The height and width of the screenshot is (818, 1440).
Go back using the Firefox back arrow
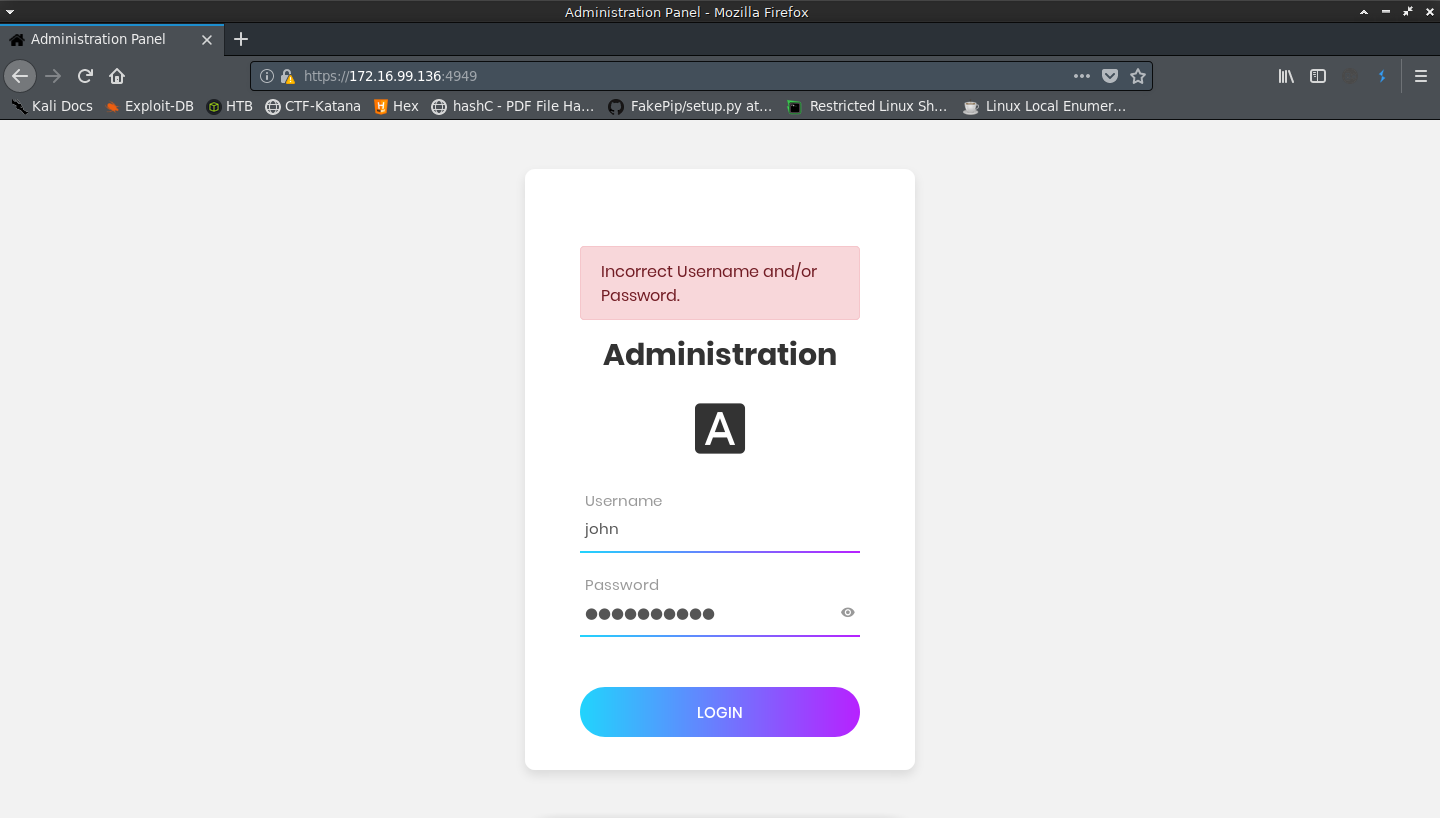(20, 76)
